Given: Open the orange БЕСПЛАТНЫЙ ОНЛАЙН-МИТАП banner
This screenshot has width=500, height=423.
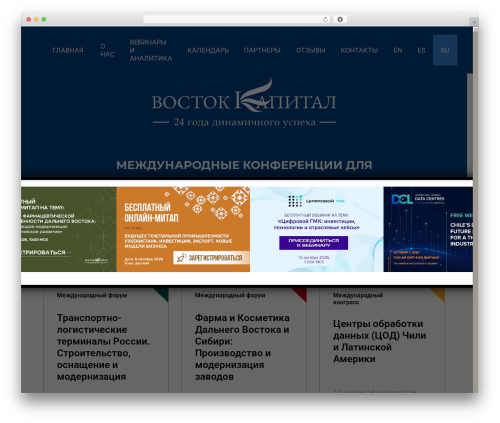Looking at the screenshot, I should tap(183, 229).
